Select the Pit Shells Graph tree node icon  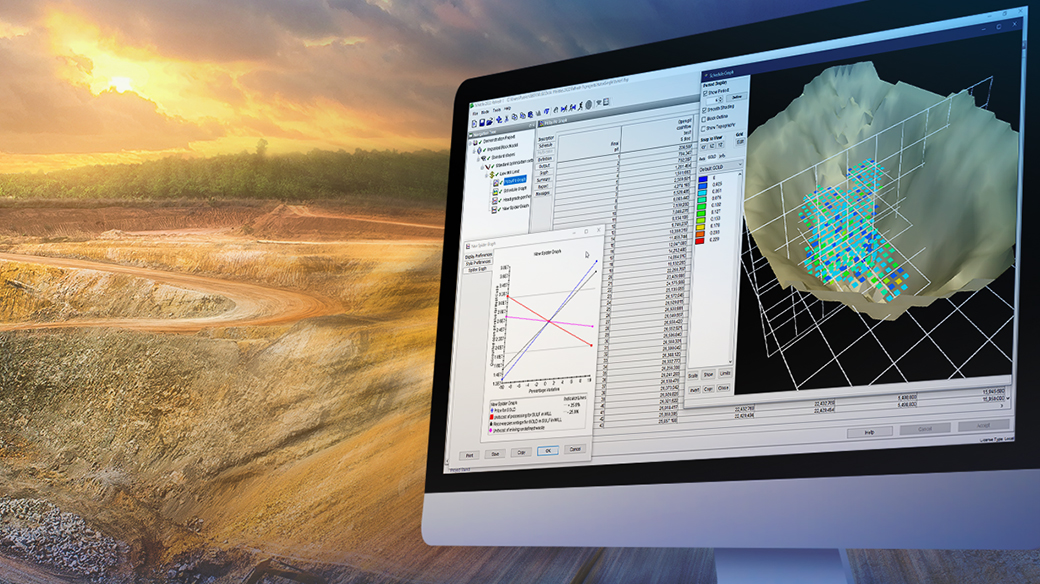(495, 182)
